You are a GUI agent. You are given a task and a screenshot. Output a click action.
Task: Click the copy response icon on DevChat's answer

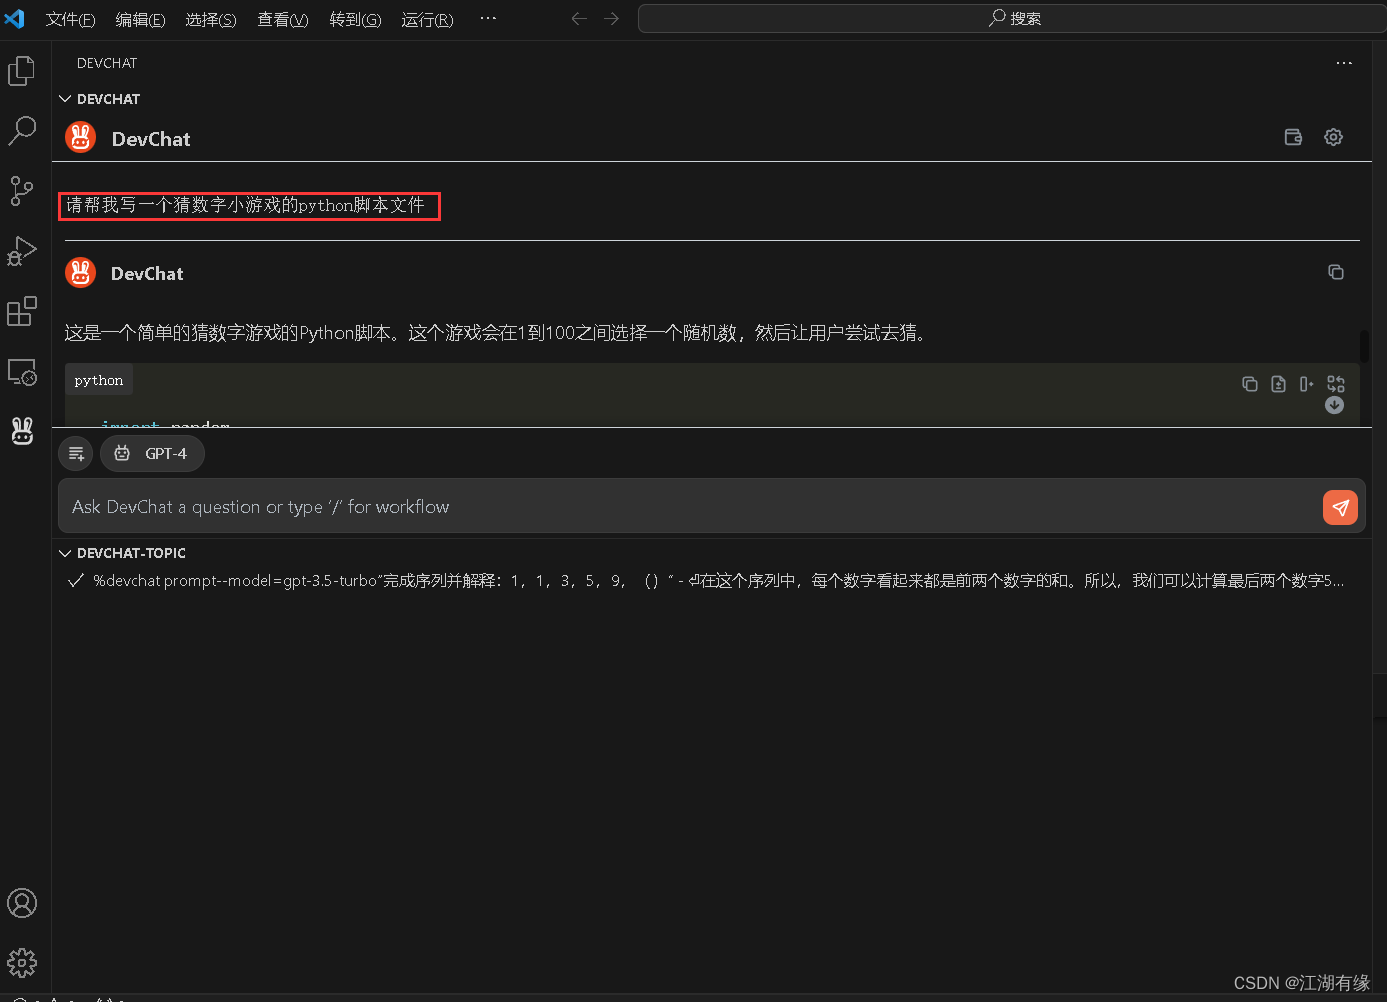1335,271
